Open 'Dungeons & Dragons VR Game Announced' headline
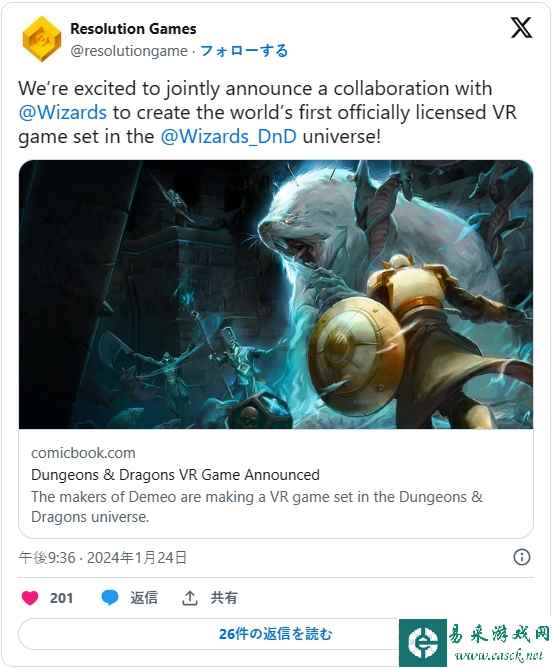The image size is (552, 668). click(x=175, y=475)
